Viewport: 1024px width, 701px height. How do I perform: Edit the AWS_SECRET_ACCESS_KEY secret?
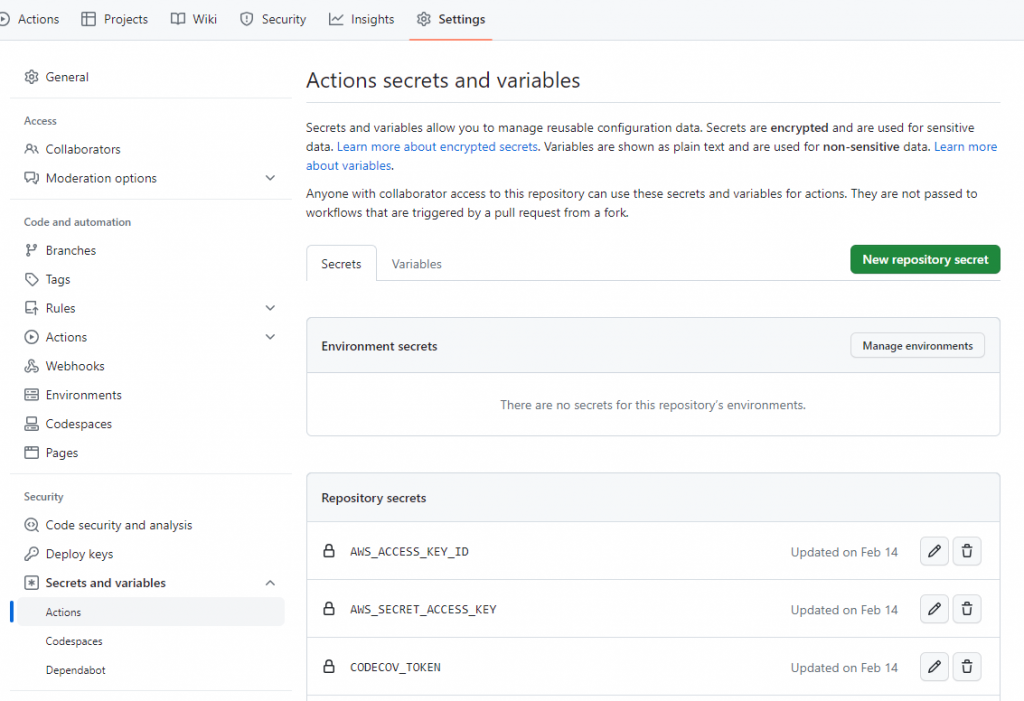tap(934, 609)
